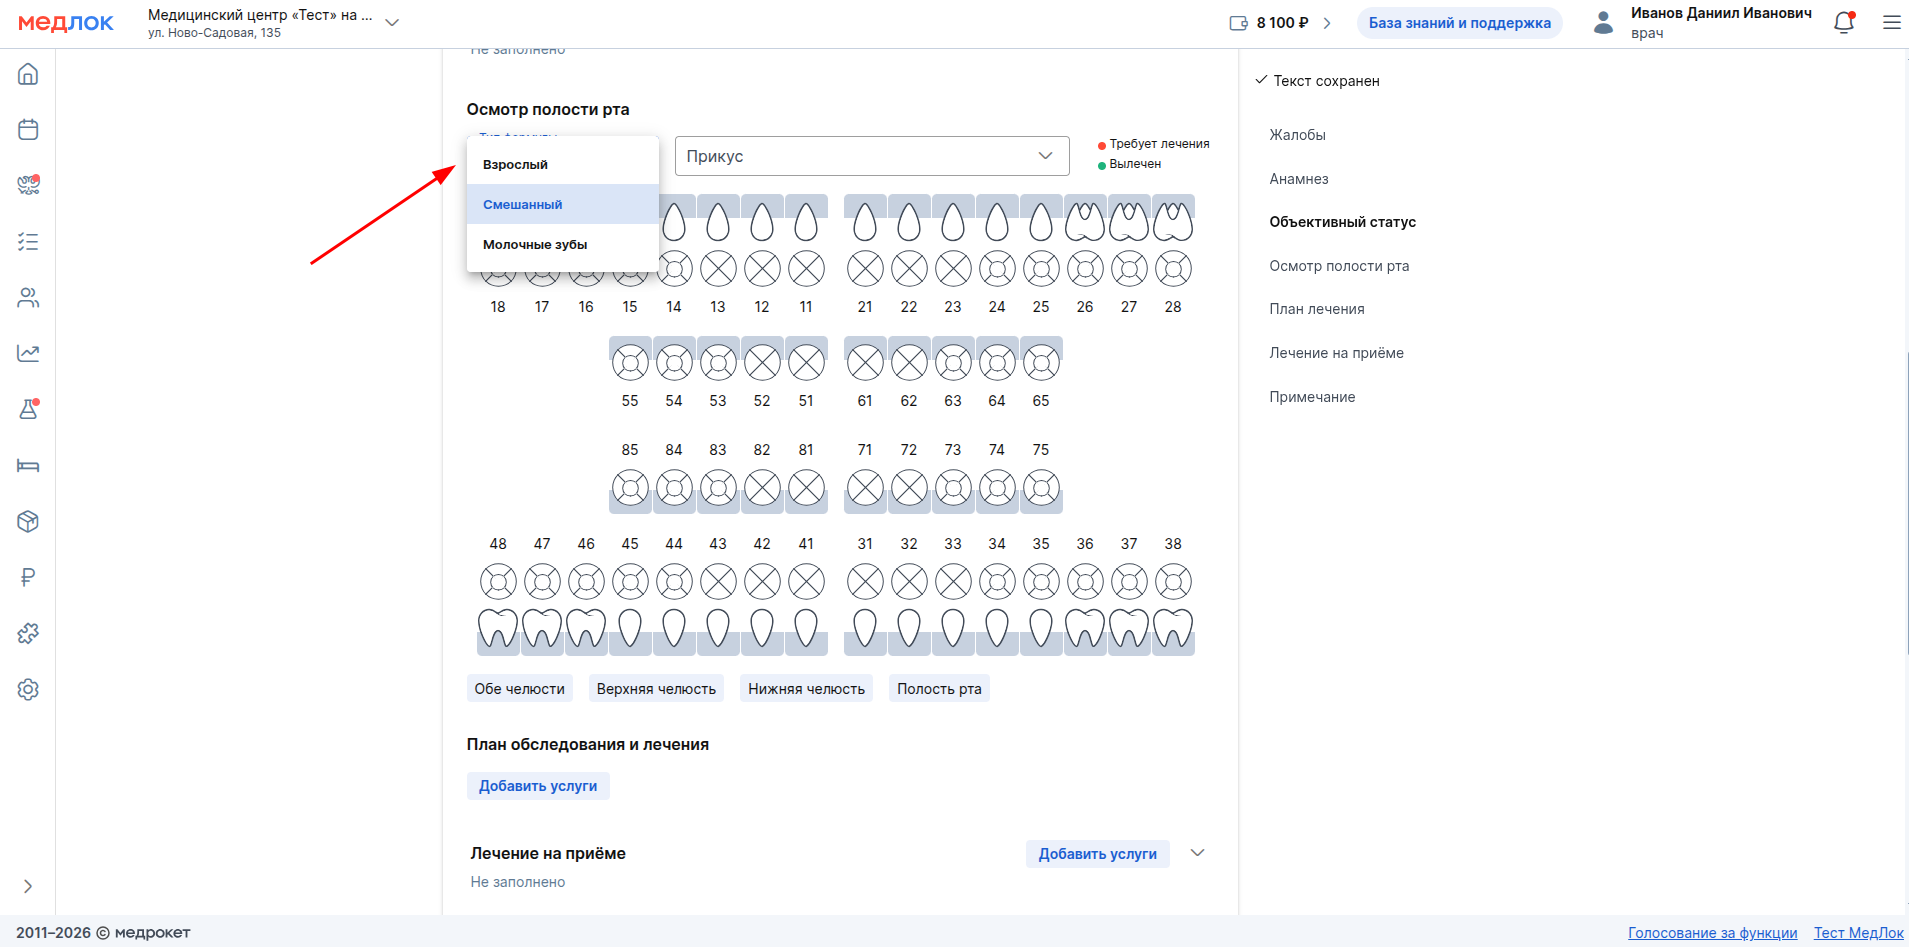Toggle the surface circle of tooth 38
This screenshot has height=947, width=1909.
coord(1173,581)
